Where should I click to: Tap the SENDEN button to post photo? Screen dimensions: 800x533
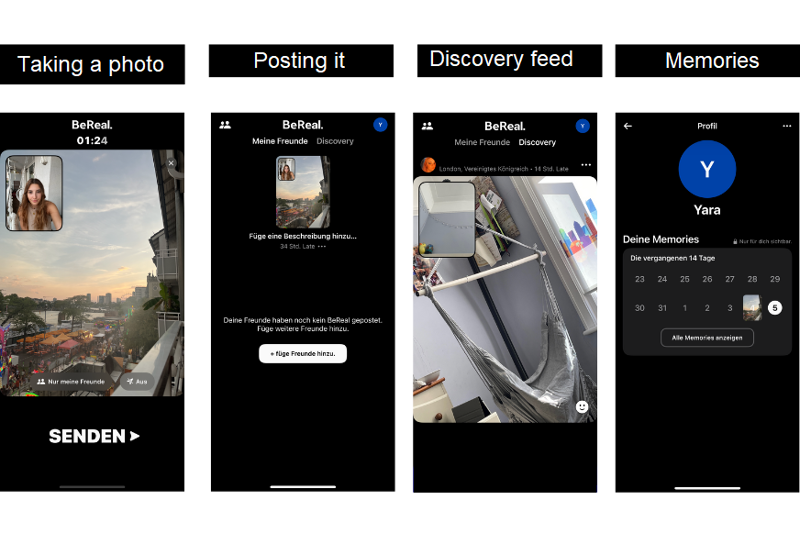click(94, 436)
